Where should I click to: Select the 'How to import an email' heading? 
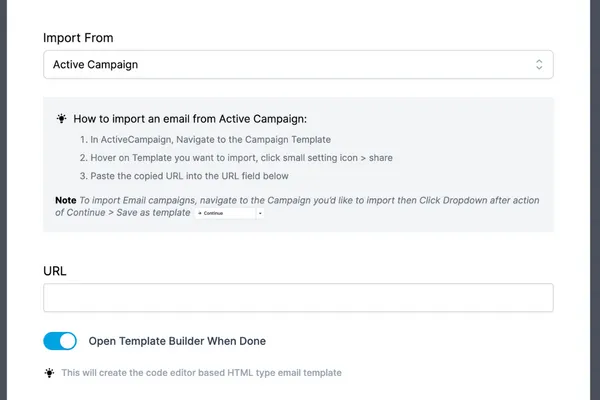[190, 119]
